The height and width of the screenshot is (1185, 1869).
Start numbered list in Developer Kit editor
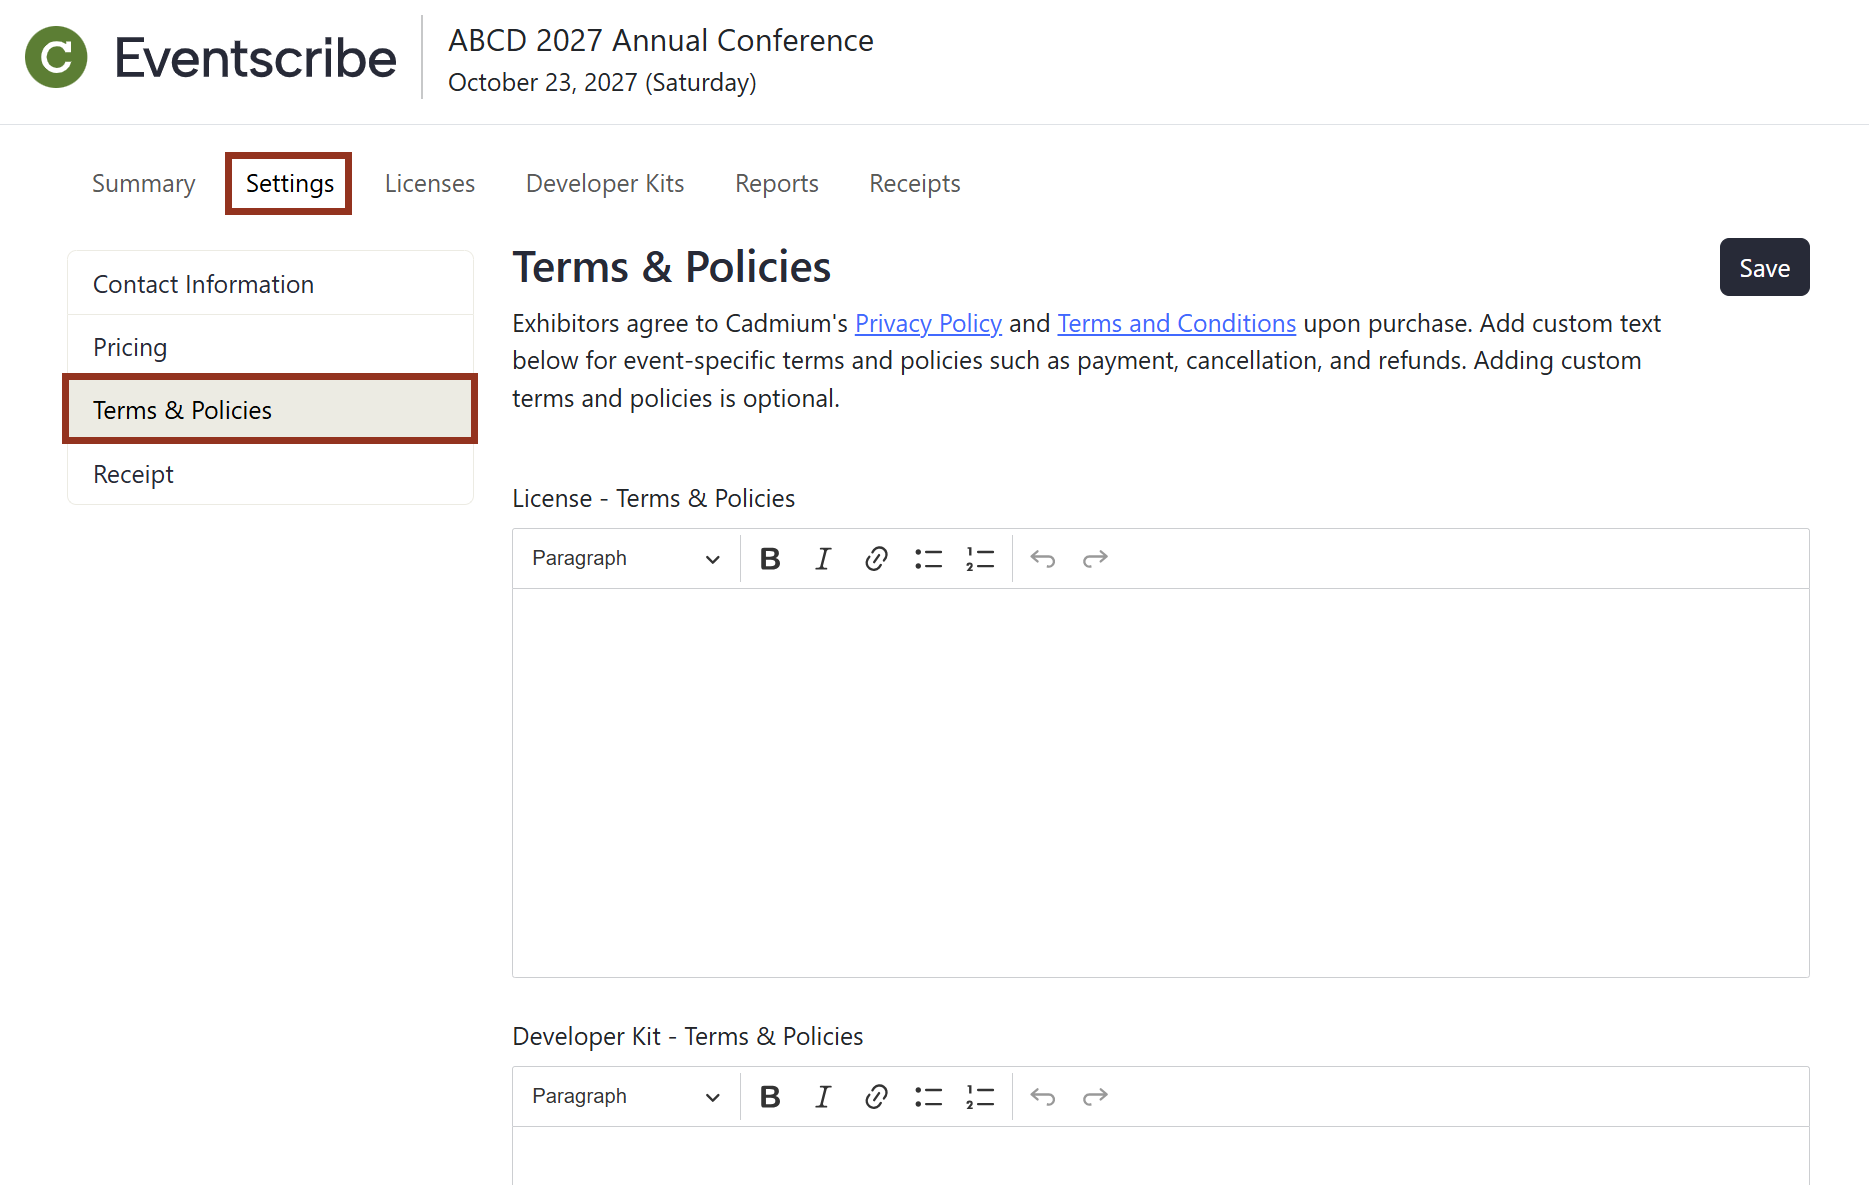pos(980,1096)
